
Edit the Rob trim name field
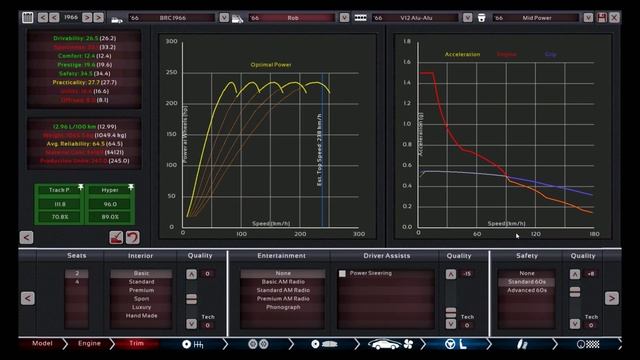tap(292, 18)
